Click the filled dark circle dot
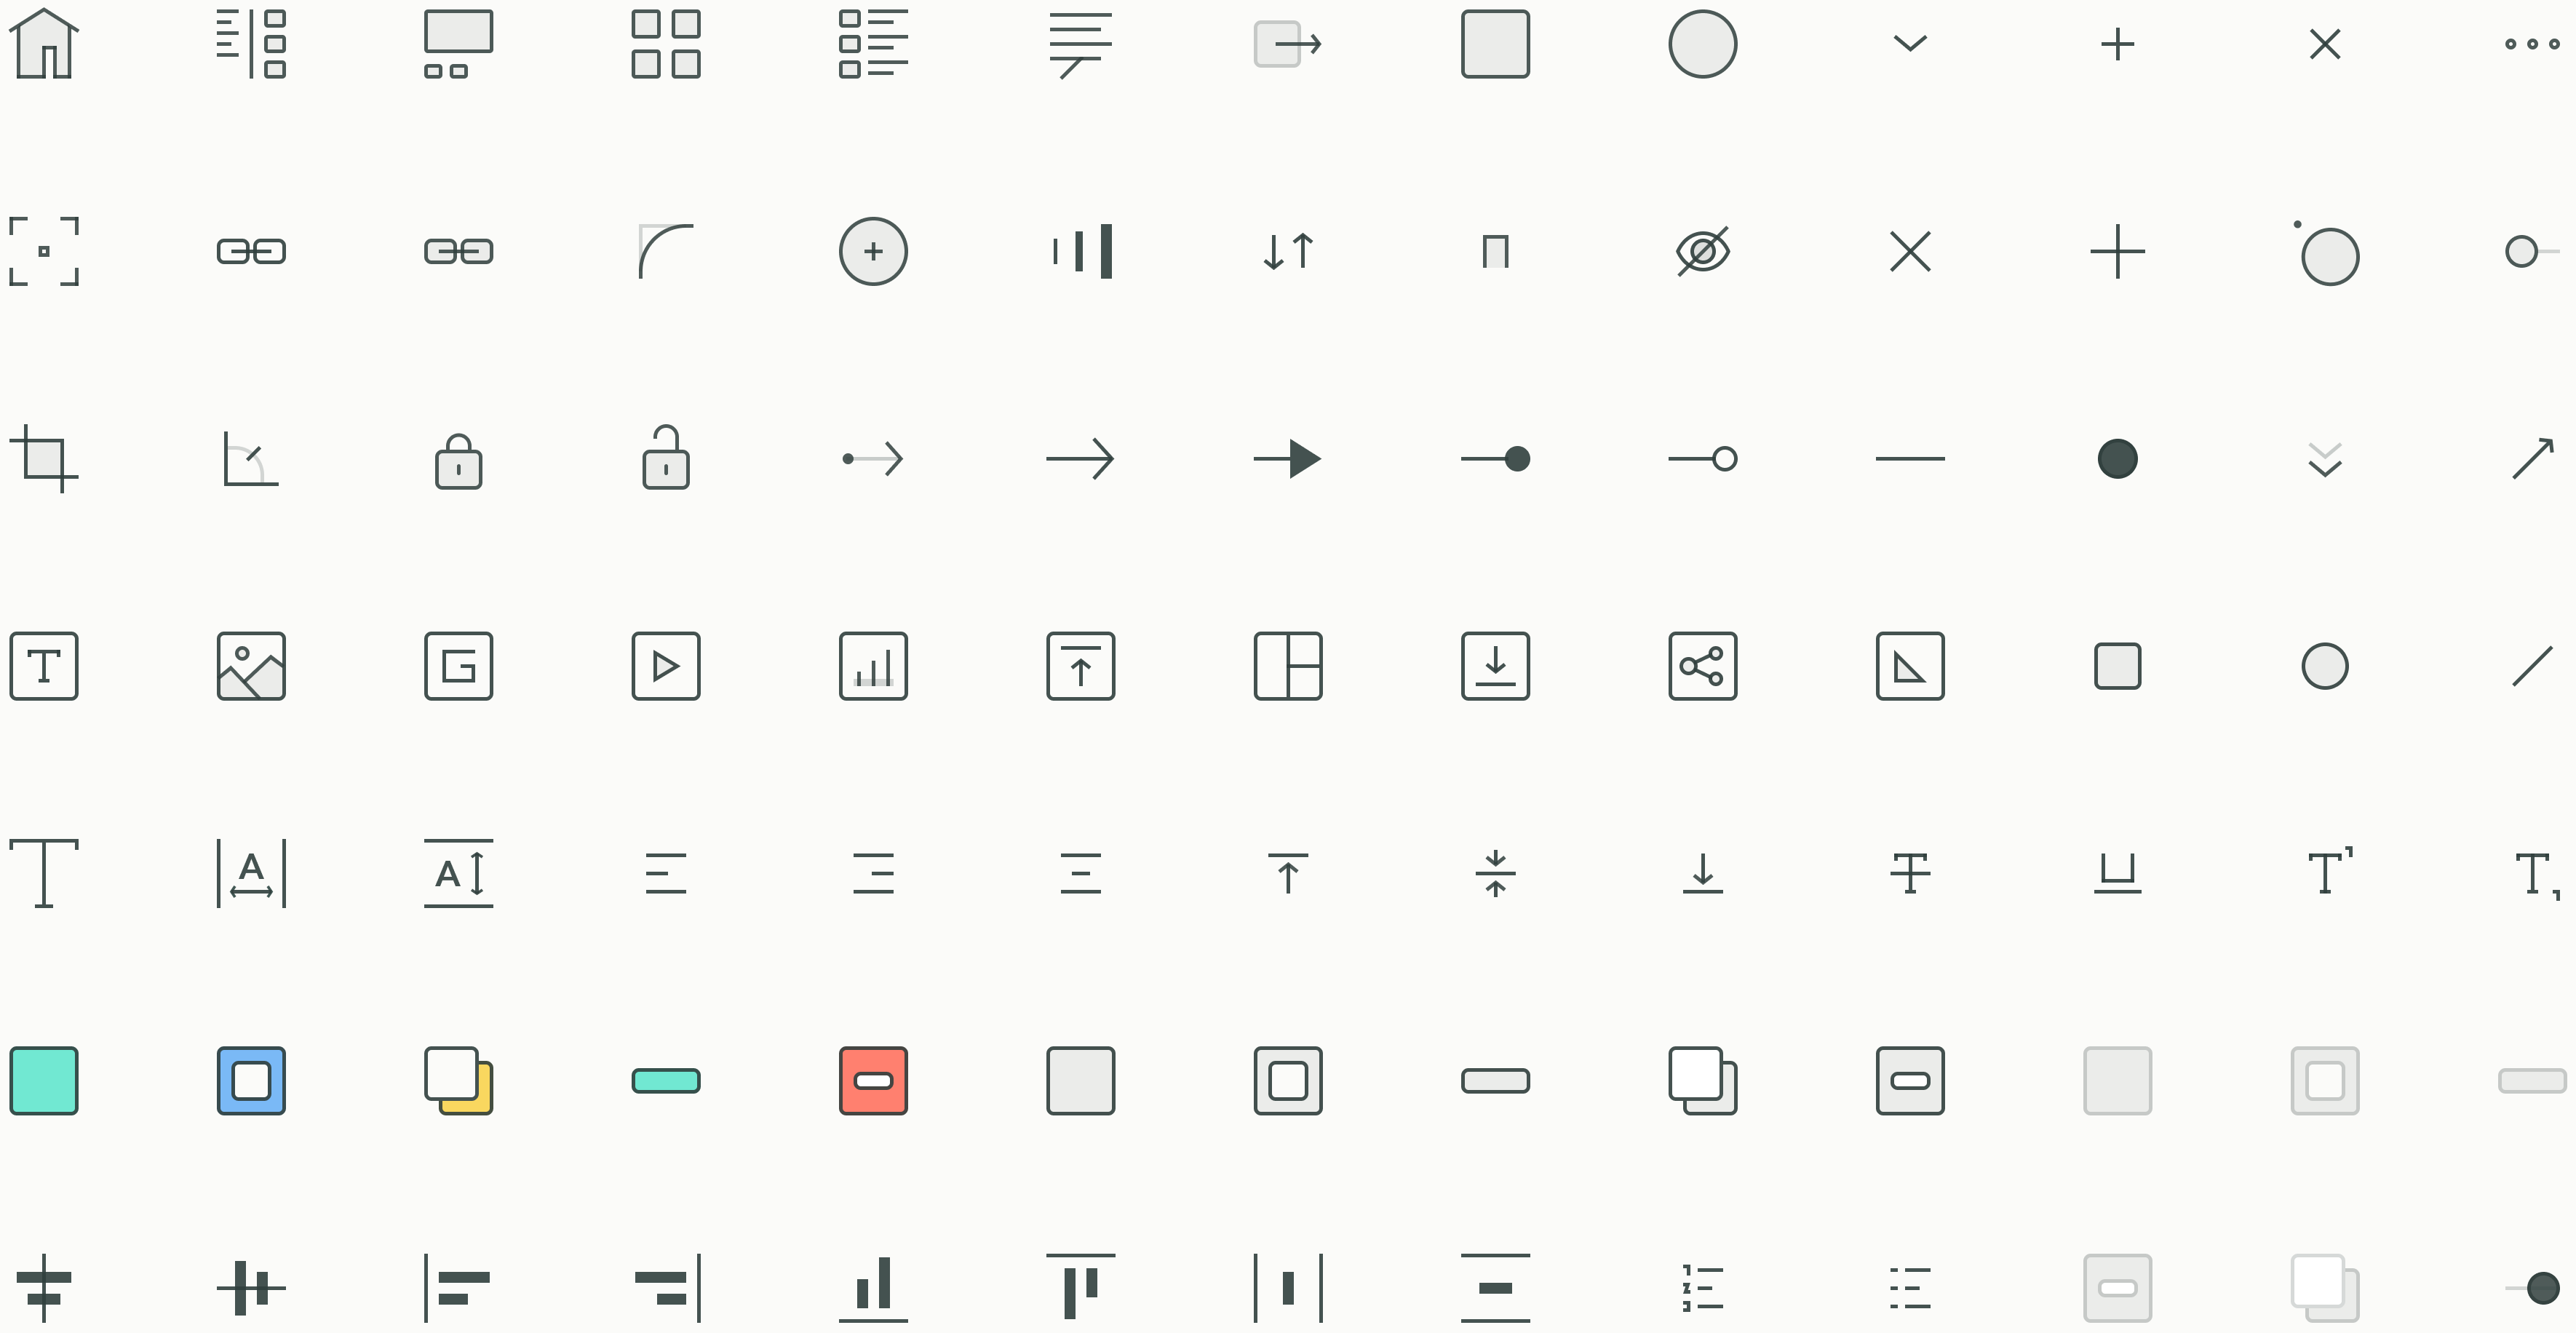This screenshot has width=2576, height=1333. 2117,459
